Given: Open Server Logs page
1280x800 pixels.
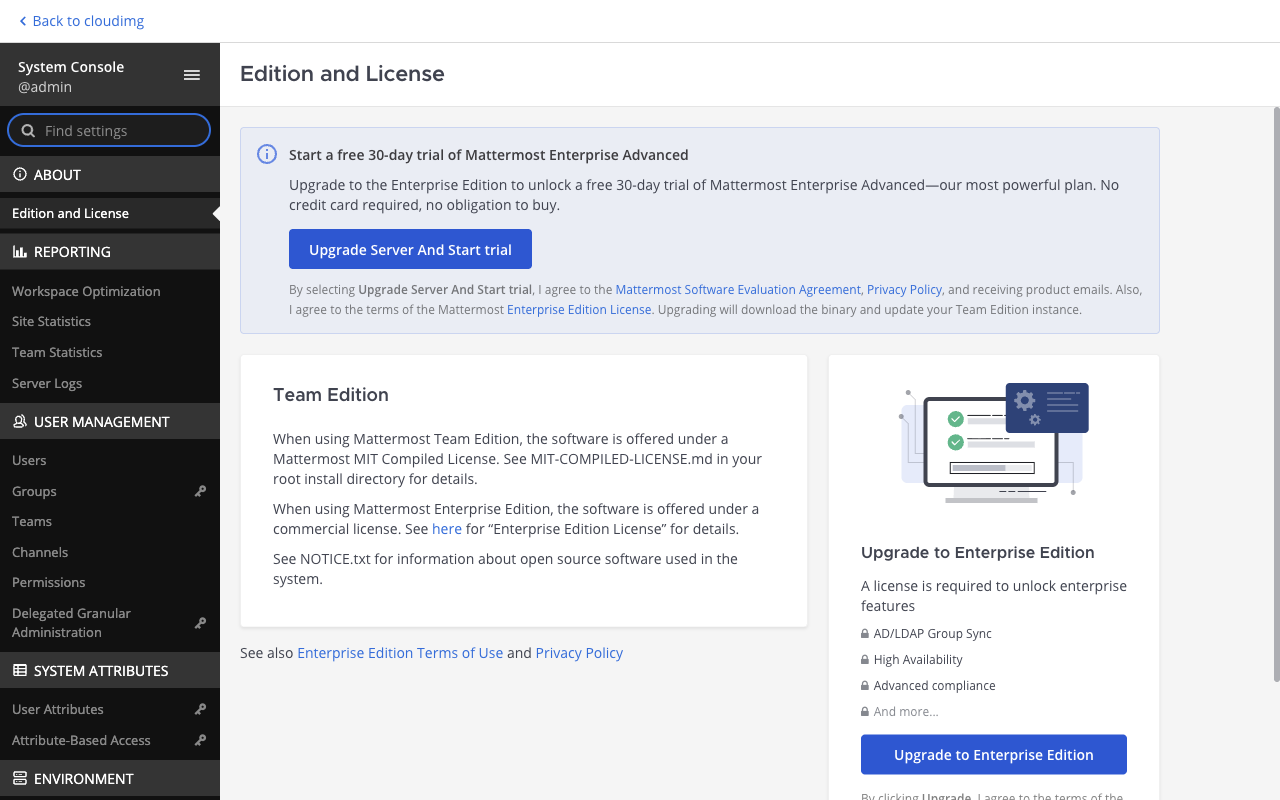Looking at the screenshot, I should point(47,383).
